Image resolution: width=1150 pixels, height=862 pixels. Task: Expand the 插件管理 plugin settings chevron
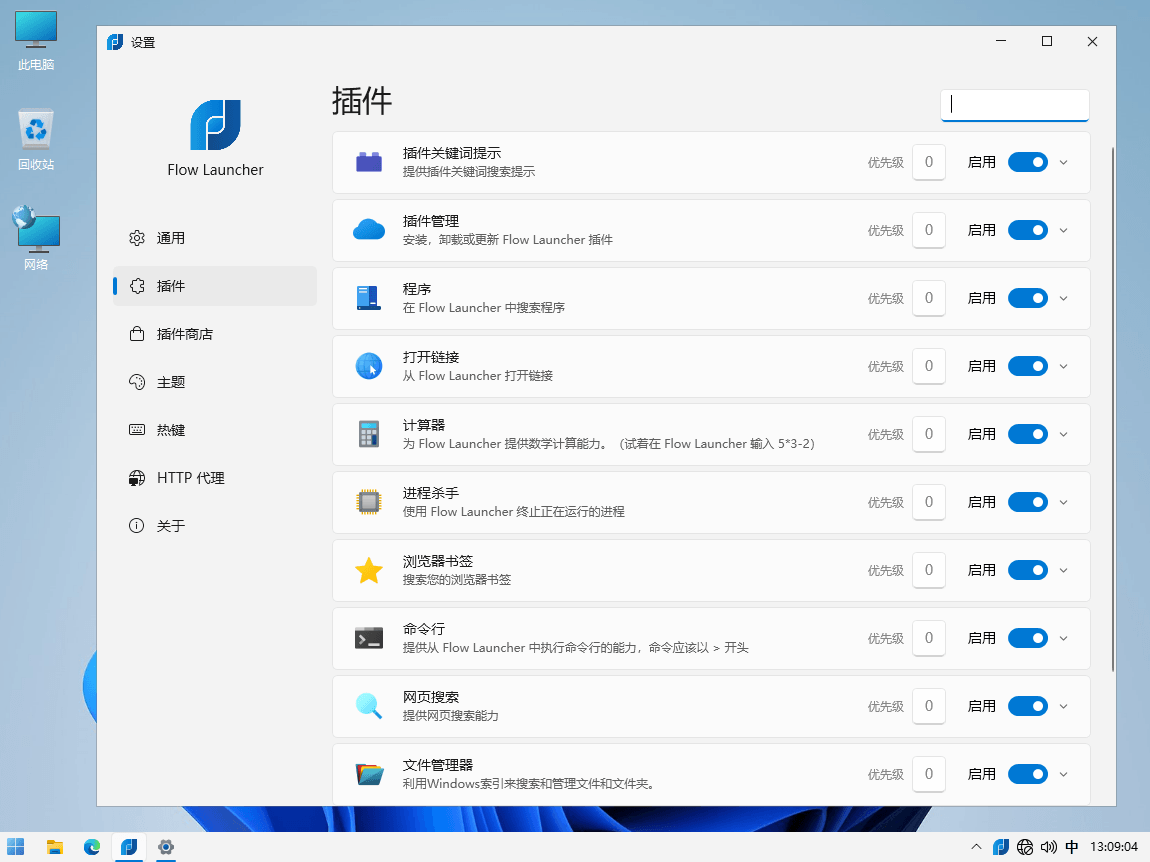(1063, 230)
